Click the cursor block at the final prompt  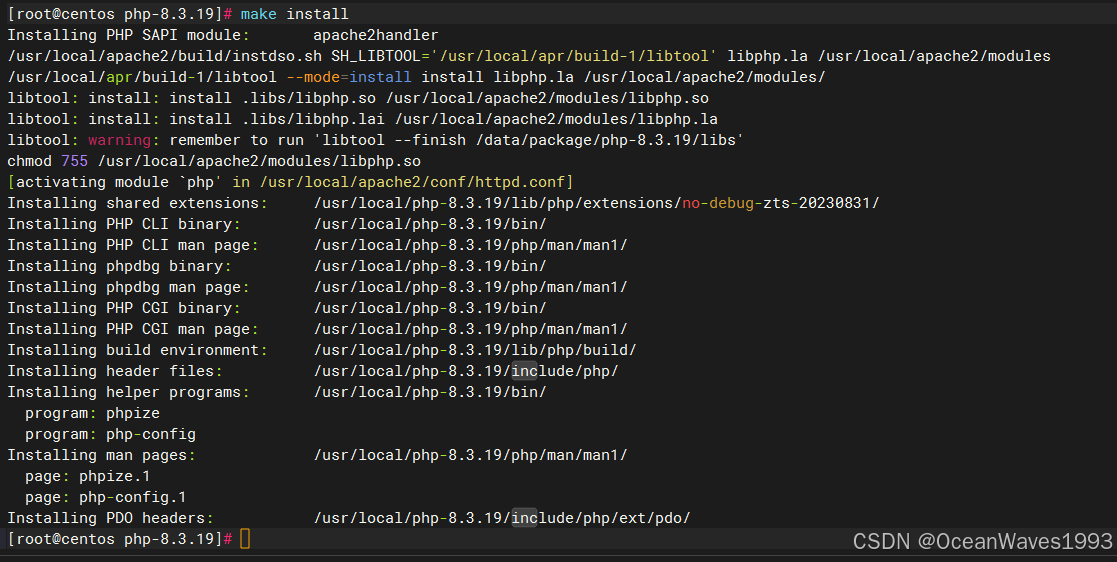[x=245, y=538]
